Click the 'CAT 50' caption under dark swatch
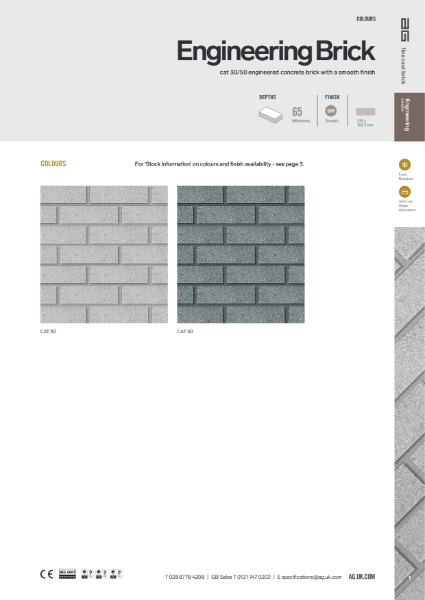Image resolution: width=425 pixels, height=600 pixels. [x=185, y=331]
